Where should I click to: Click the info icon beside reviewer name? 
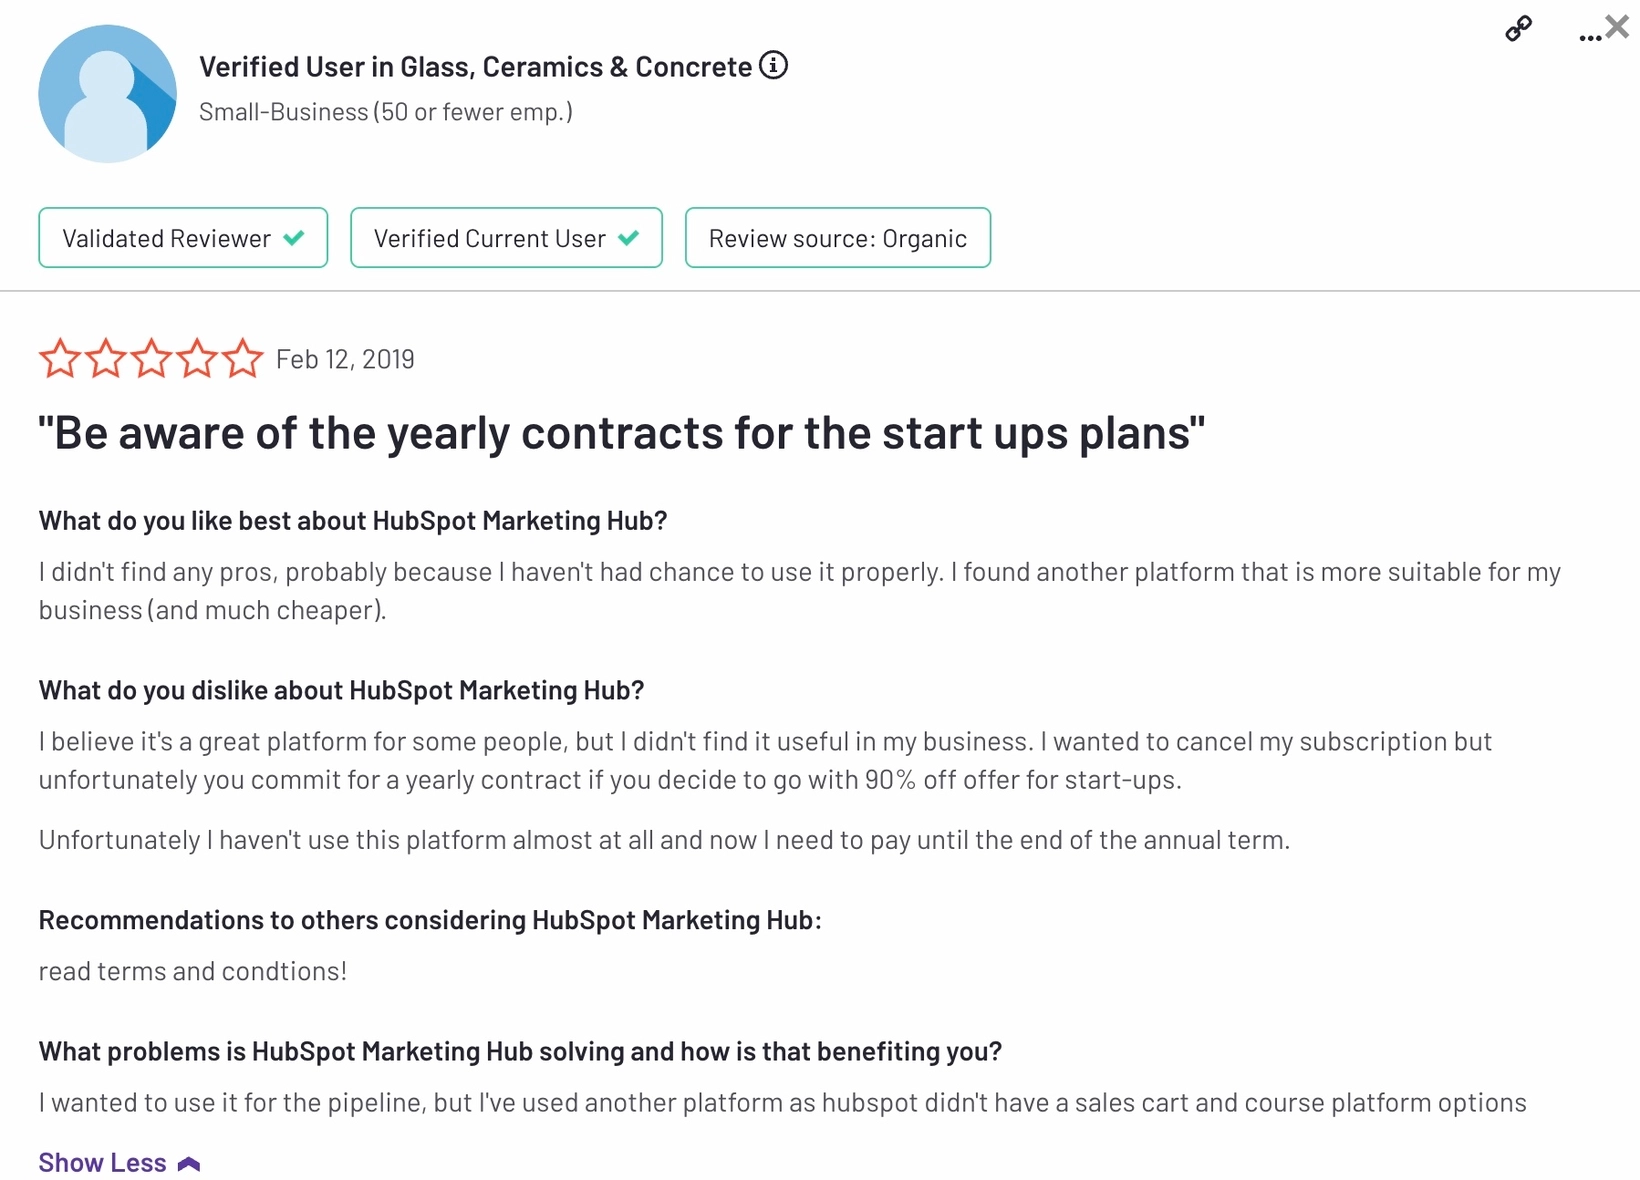(772, 65)
